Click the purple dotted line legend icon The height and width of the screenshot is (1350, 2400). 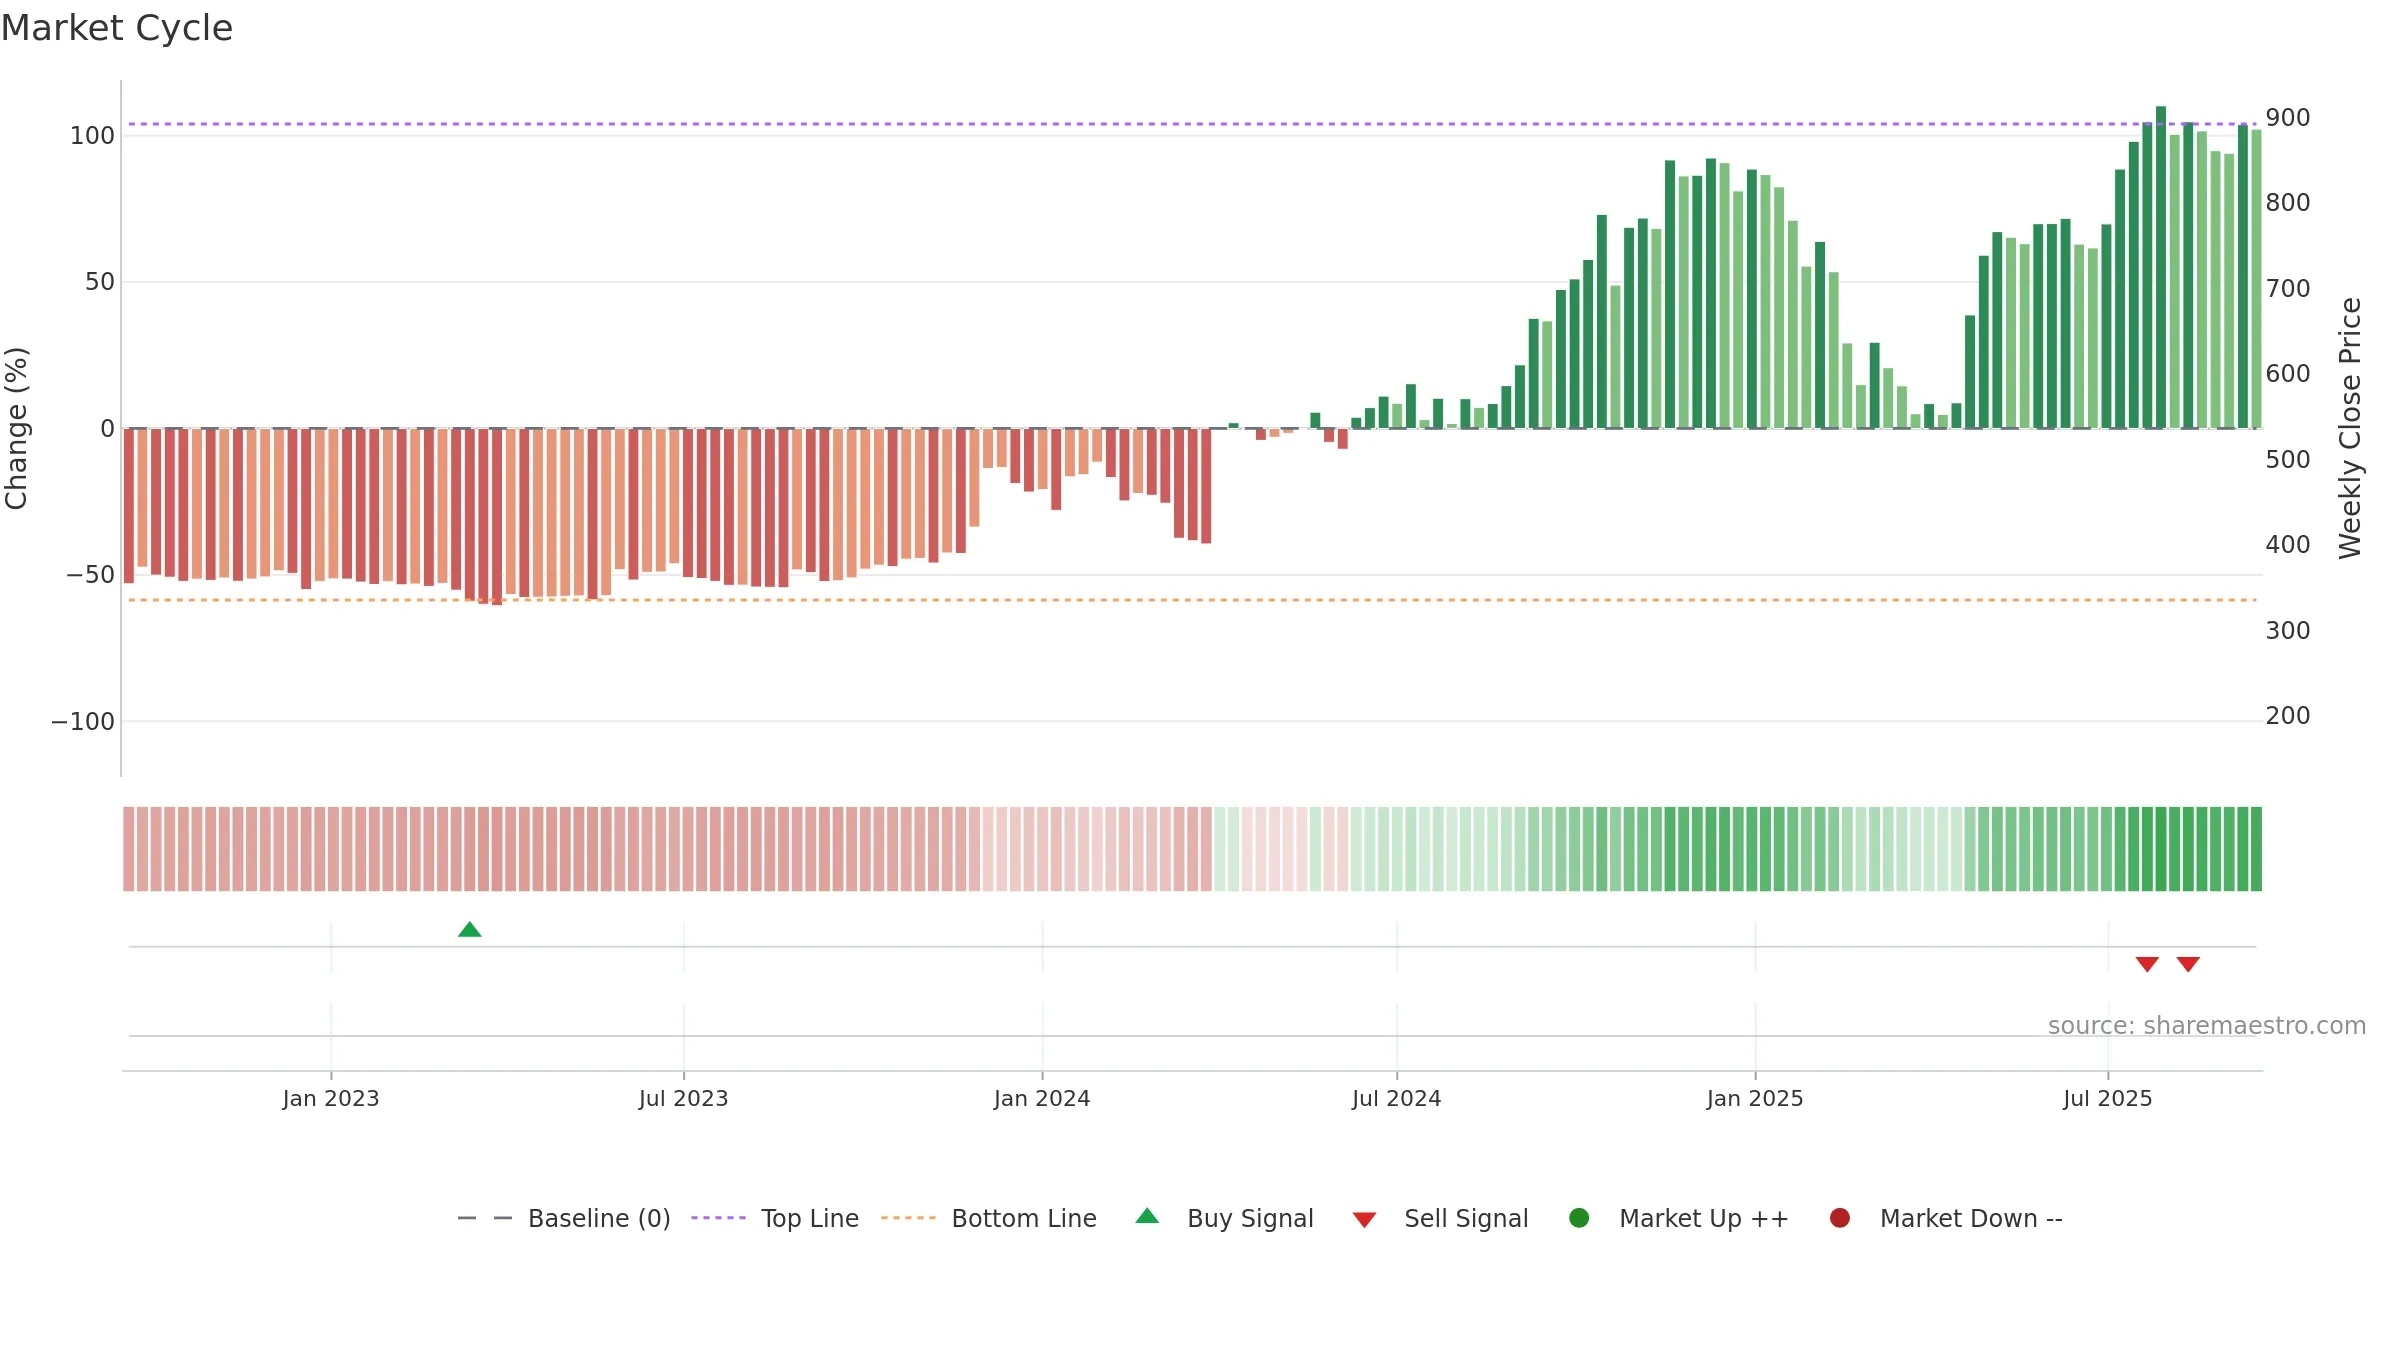718,1218
